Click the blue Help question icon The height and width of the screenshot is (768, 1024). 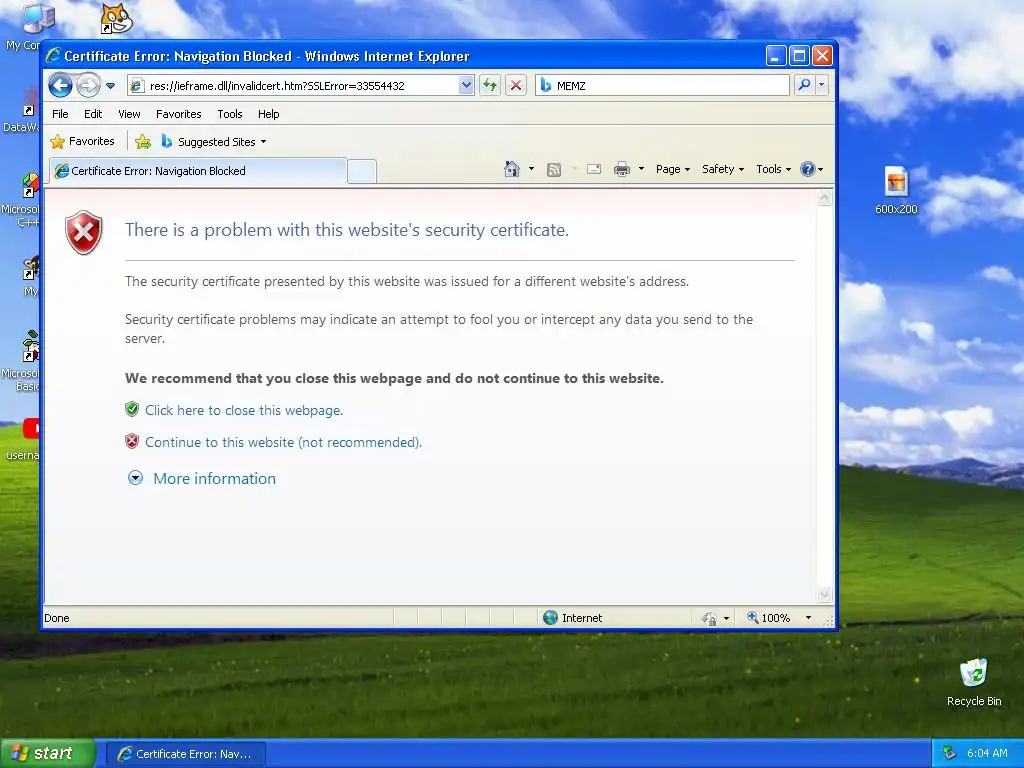[x=808, y=169]
